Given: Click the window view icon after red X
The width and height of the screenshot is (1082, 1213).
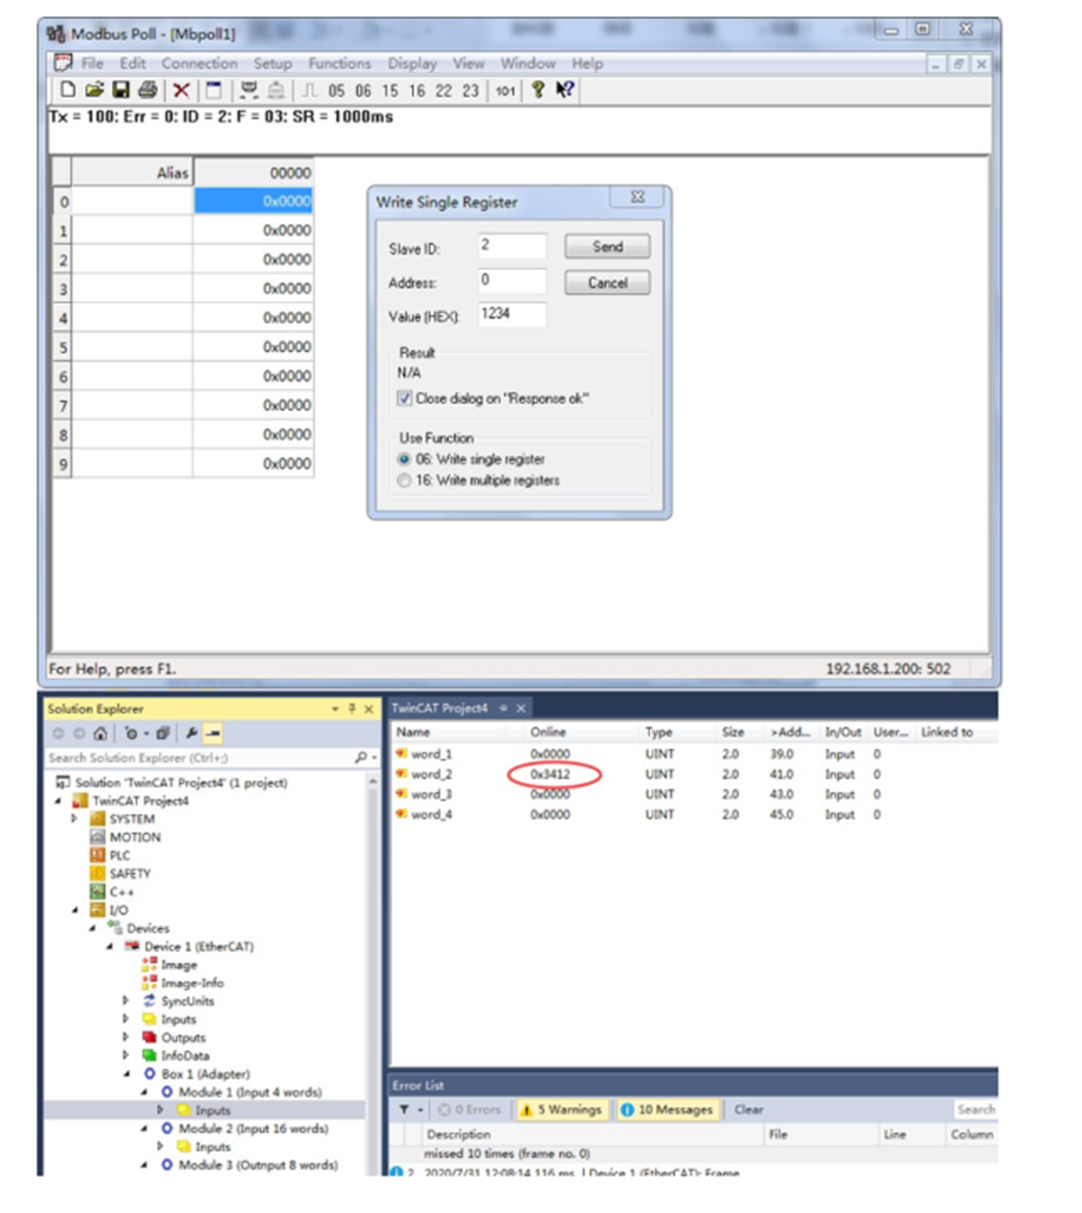Looking at the screenshot, I should [x=213, y=91].
